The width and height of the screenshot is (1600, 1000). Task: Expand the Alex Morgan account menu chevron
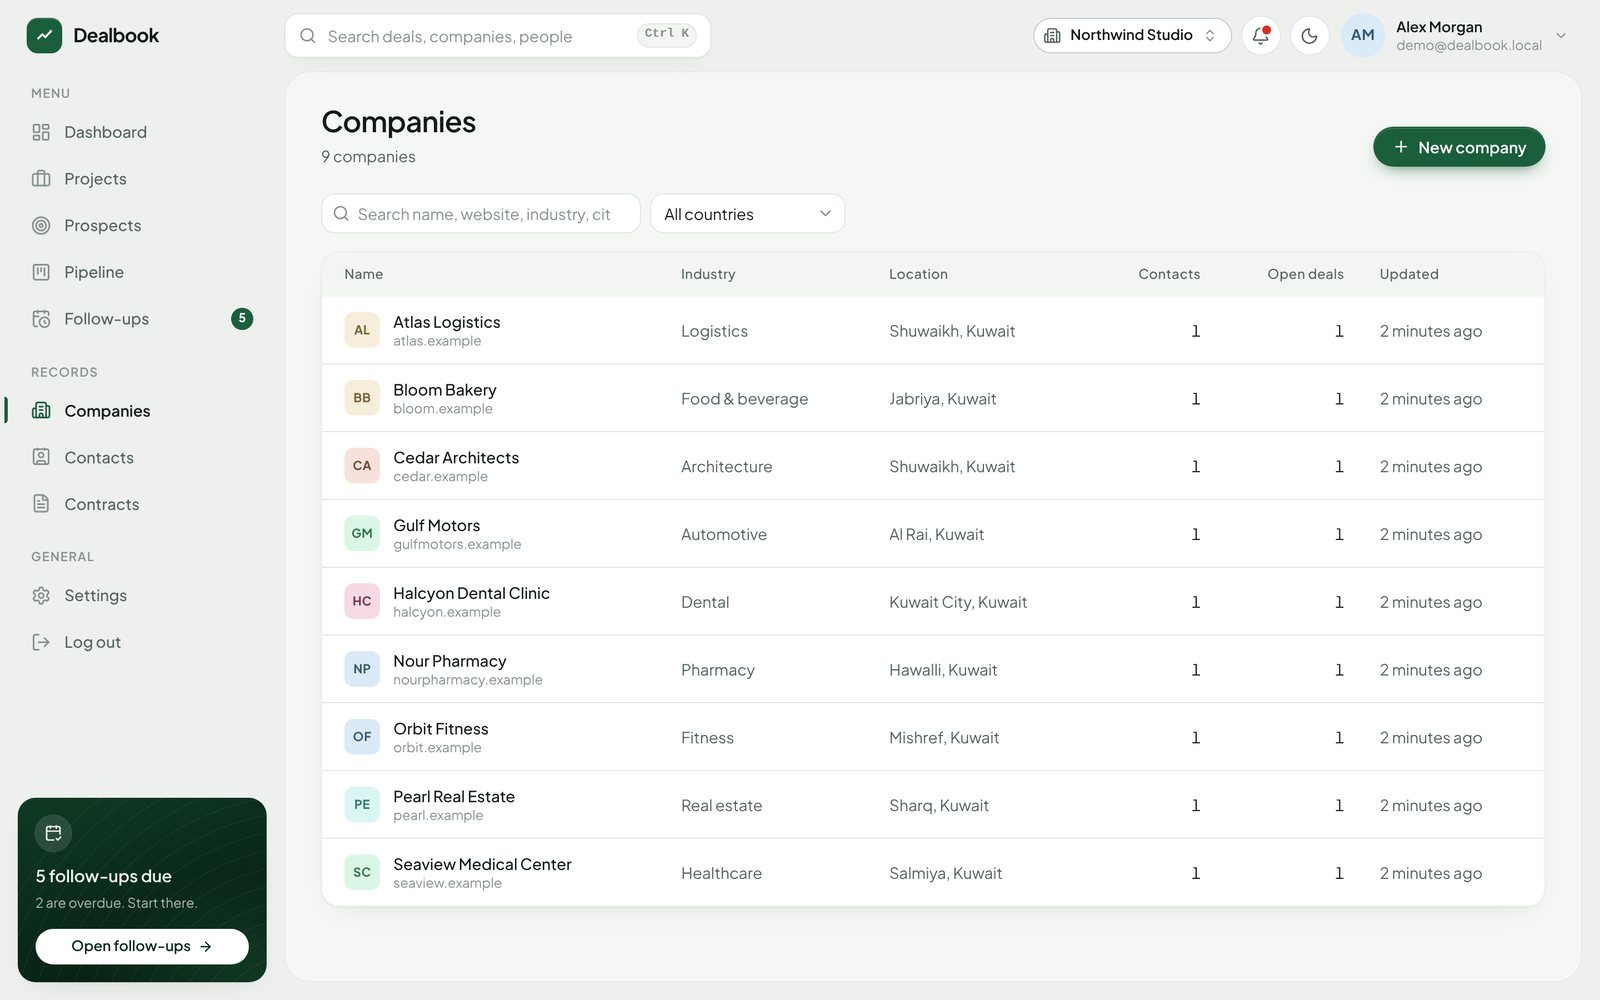coord(1561,36)
